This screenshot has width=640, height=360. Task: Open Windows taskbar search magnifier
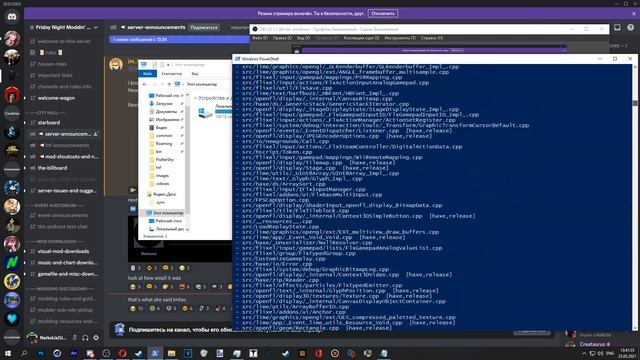pos(24,353)
